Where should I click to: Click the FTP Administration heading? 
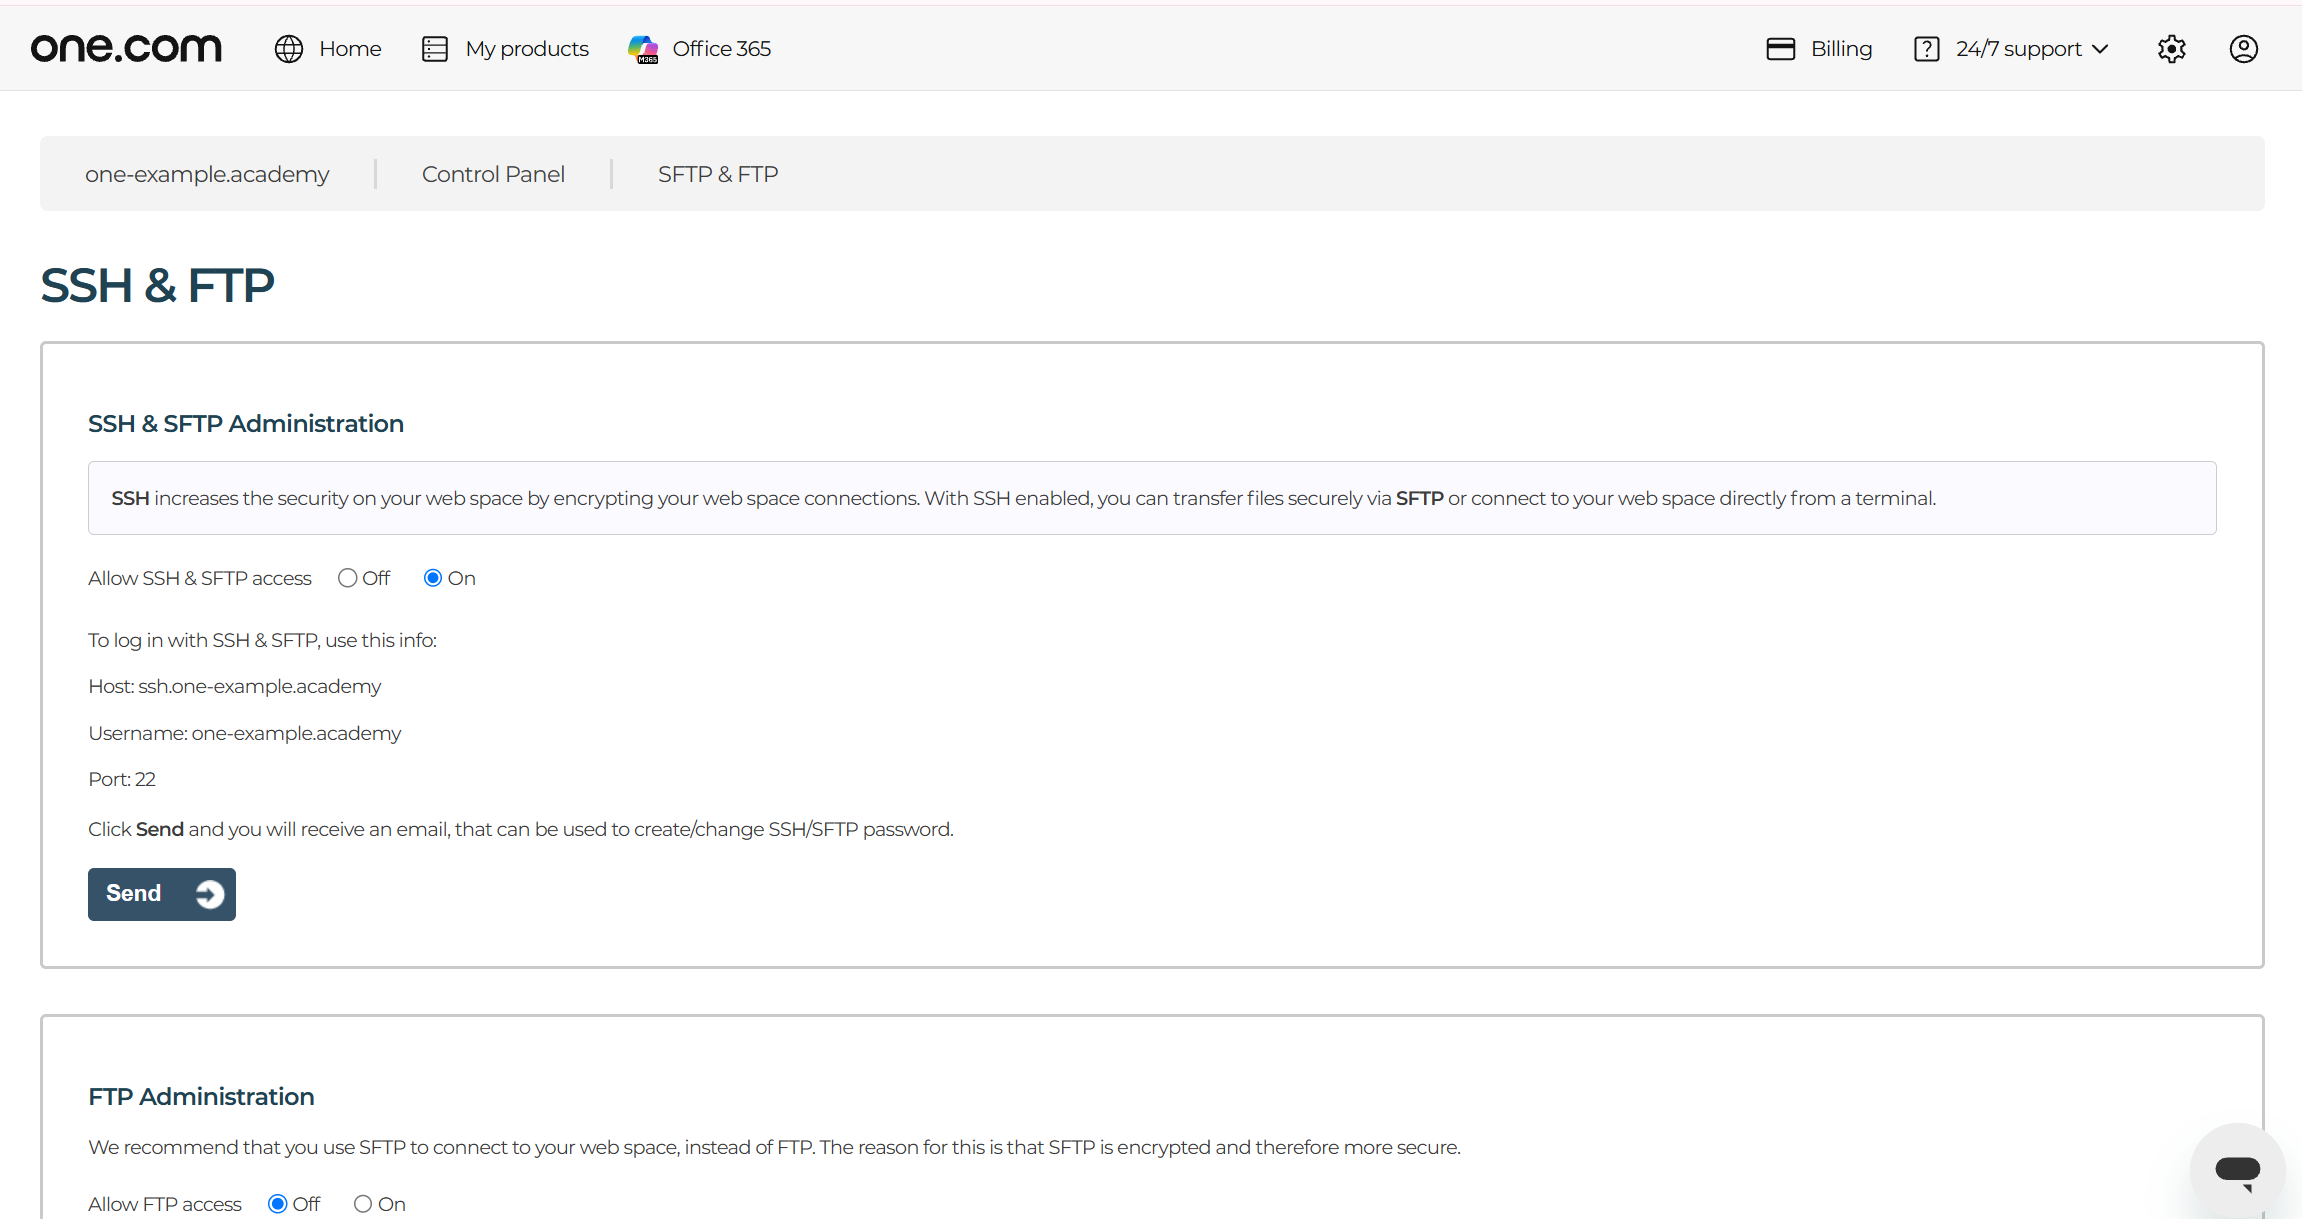point(201,1097)
